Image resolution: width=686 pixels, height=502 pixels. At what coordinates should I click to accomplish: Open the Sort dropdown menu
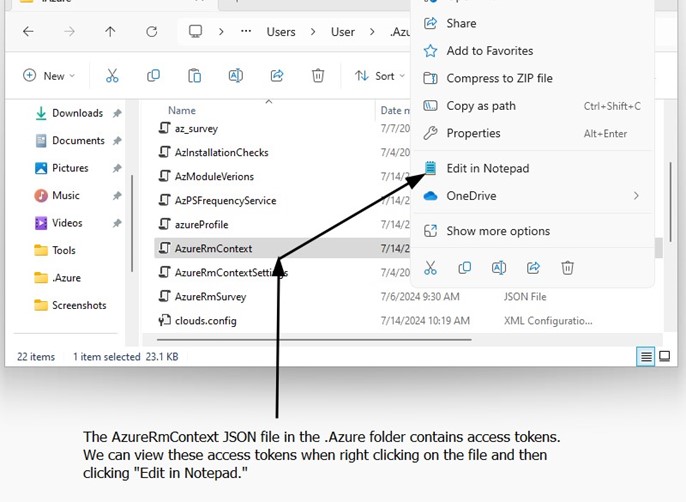tap(379, 76)
